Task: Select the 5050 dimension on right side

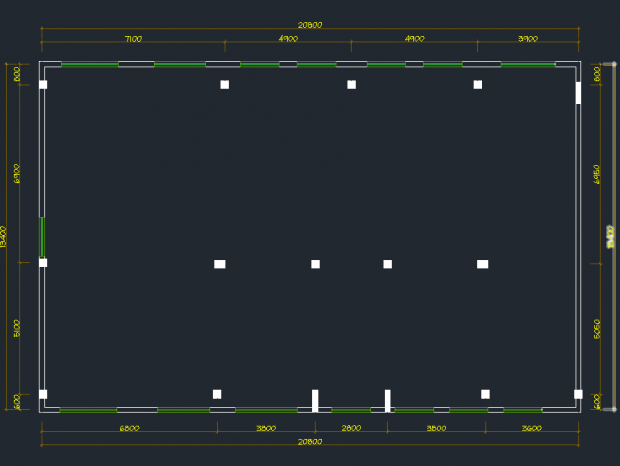Action: click(x=597, y=329)
